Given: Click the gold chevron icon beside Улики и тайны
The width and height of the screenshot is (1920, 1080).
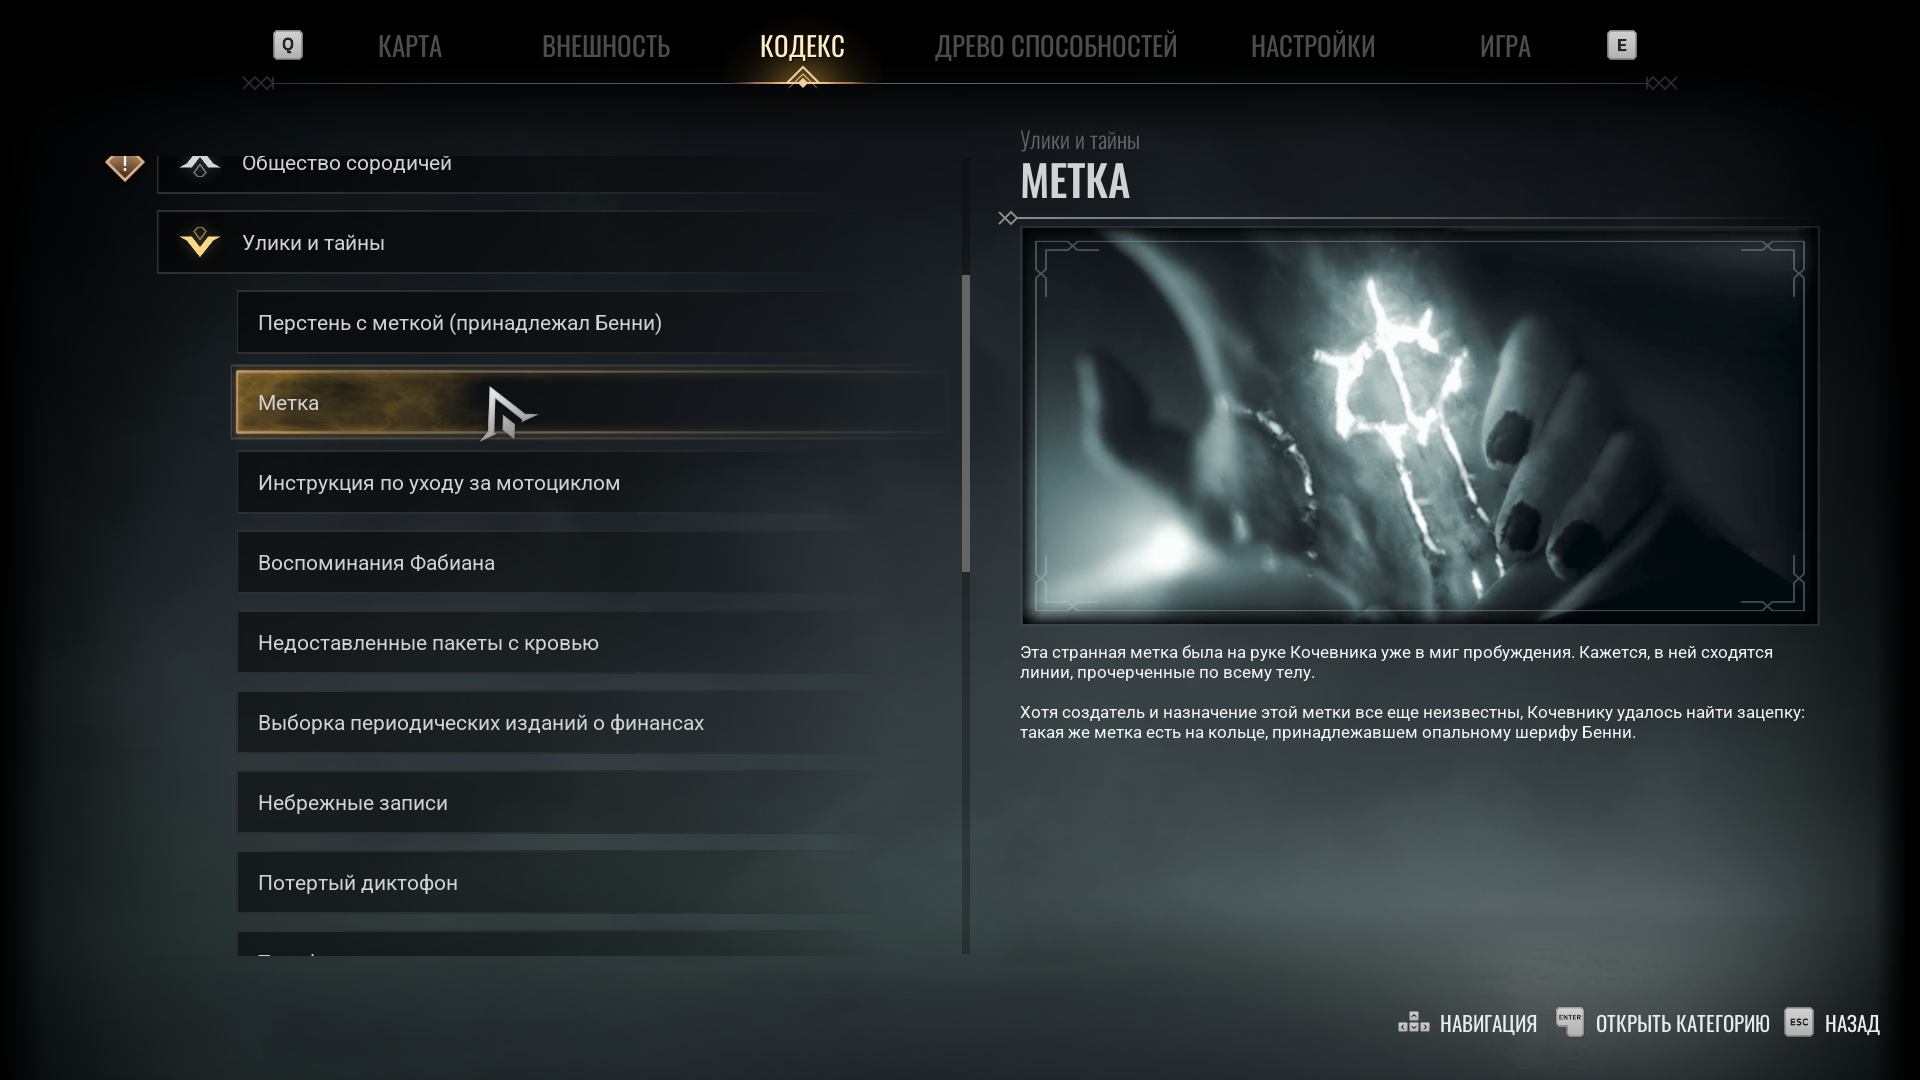Looking at the screenshot, I should click(200, 242).
